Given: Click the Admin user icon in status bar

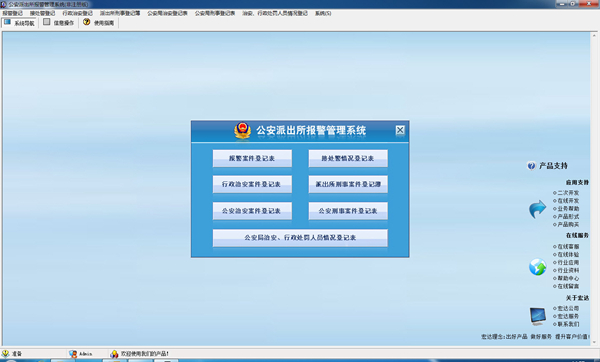Looking at the screenshot, I should 73,354.
